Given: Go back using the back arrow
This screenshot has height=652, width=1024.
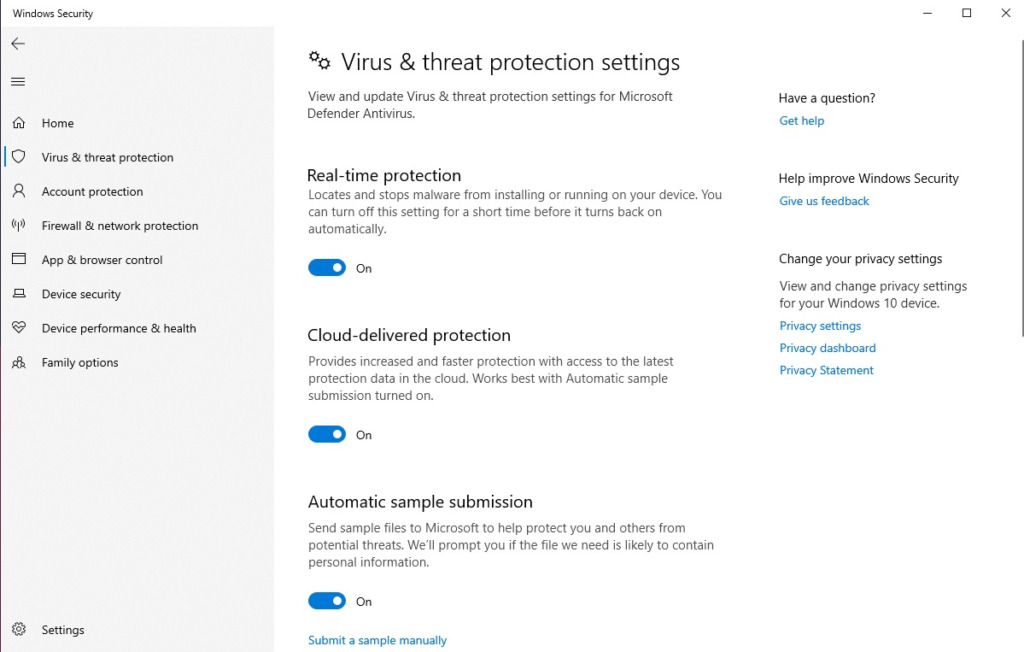Looking at the screenshot, I should tap(18, 44).
